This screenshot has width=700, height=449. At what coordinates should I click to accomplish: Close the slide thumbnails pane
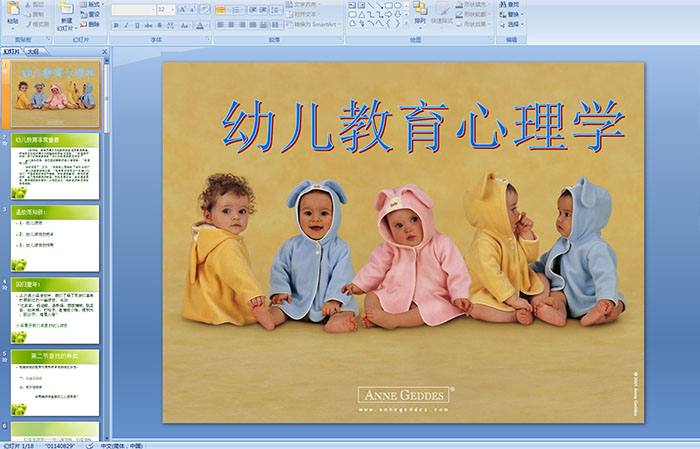[104, 52]
